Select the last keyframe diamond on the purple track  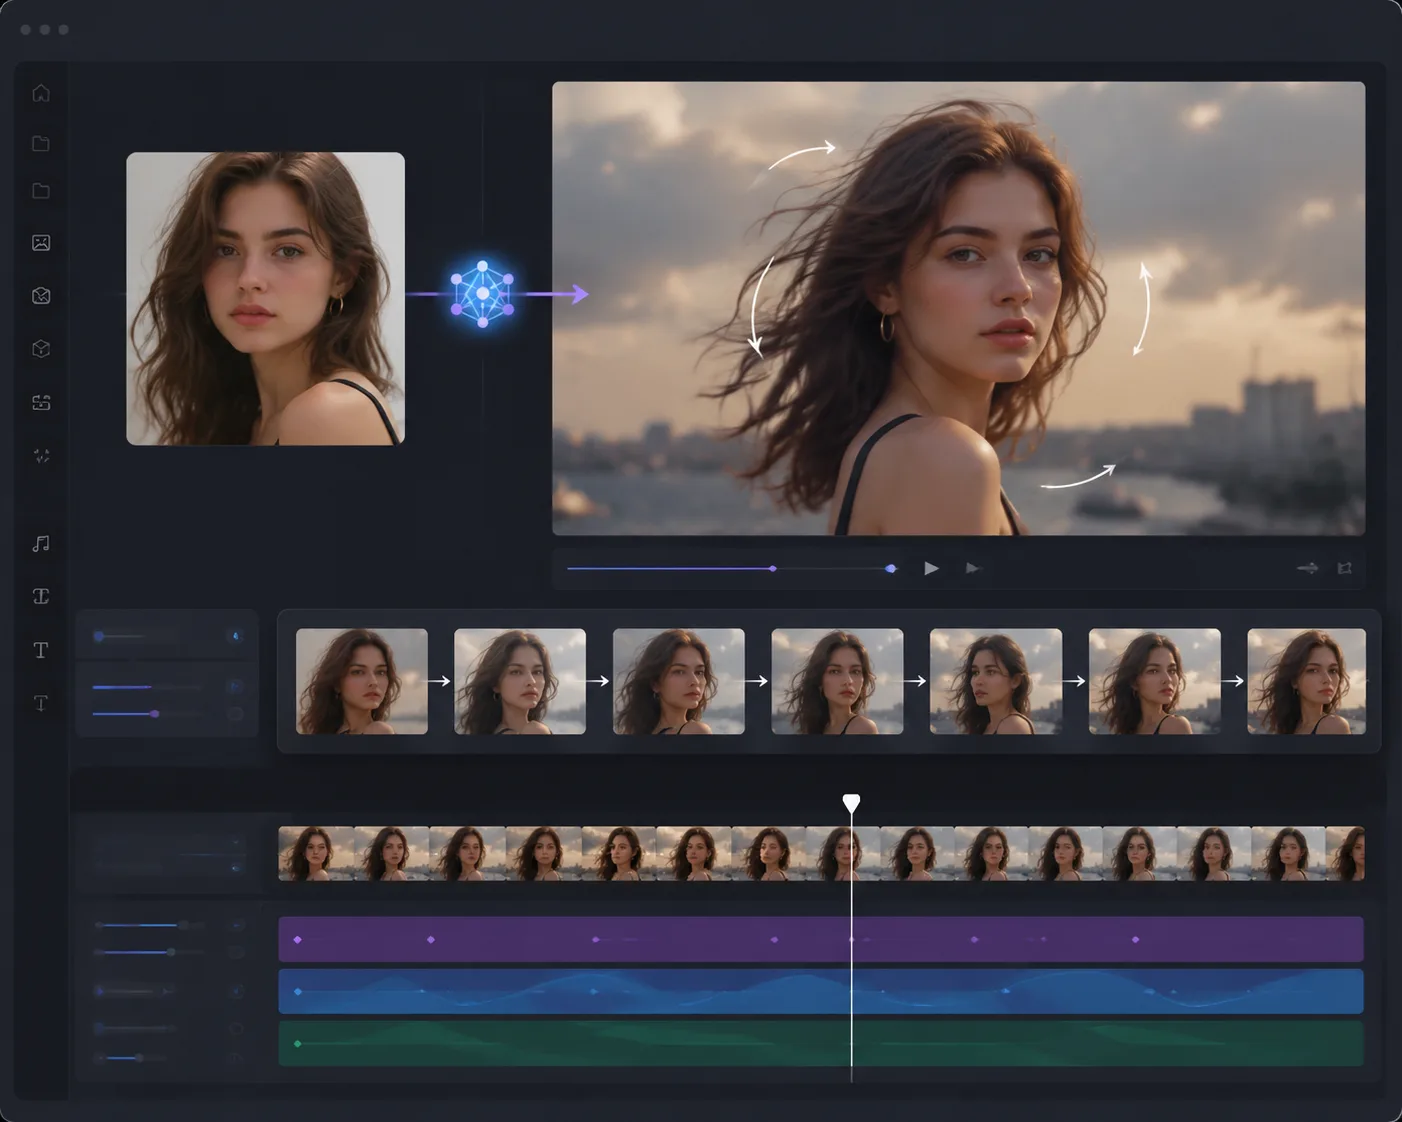point(1135,939)
